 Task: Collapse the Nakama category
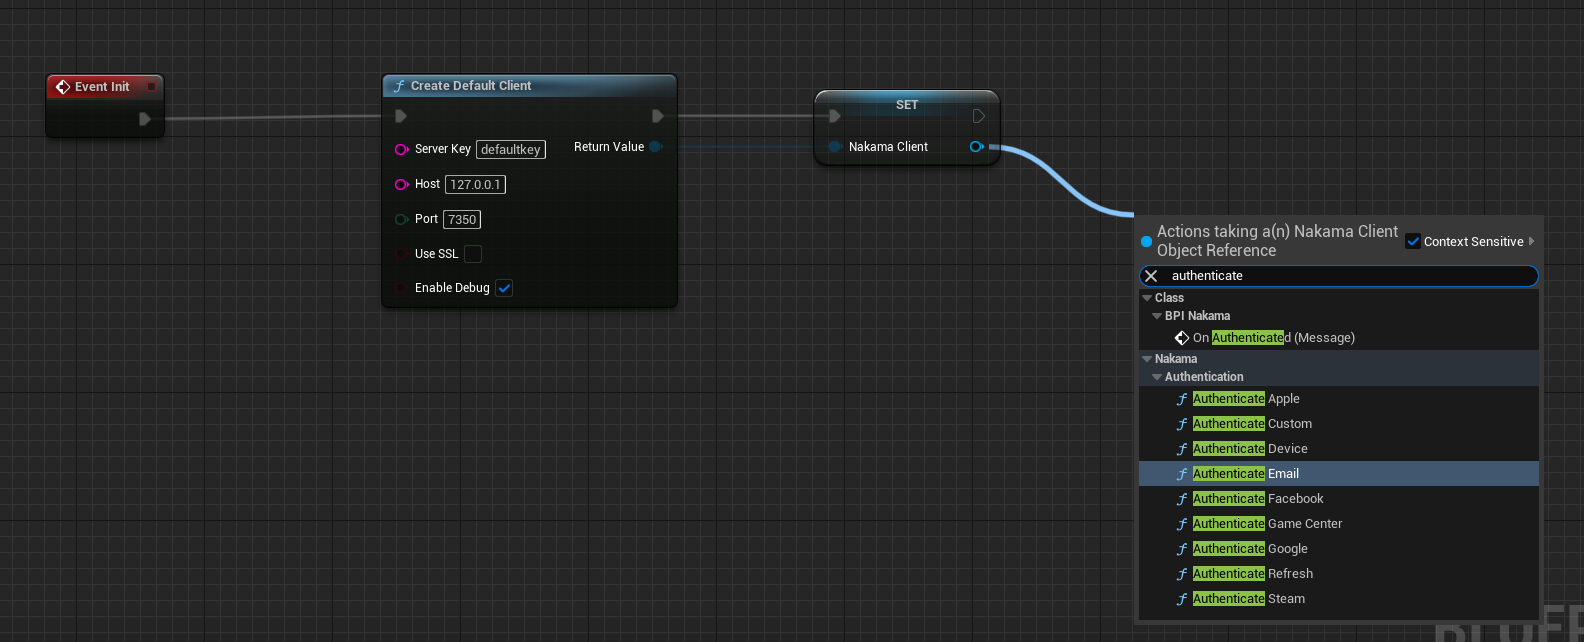click(x=1147, y=359)
